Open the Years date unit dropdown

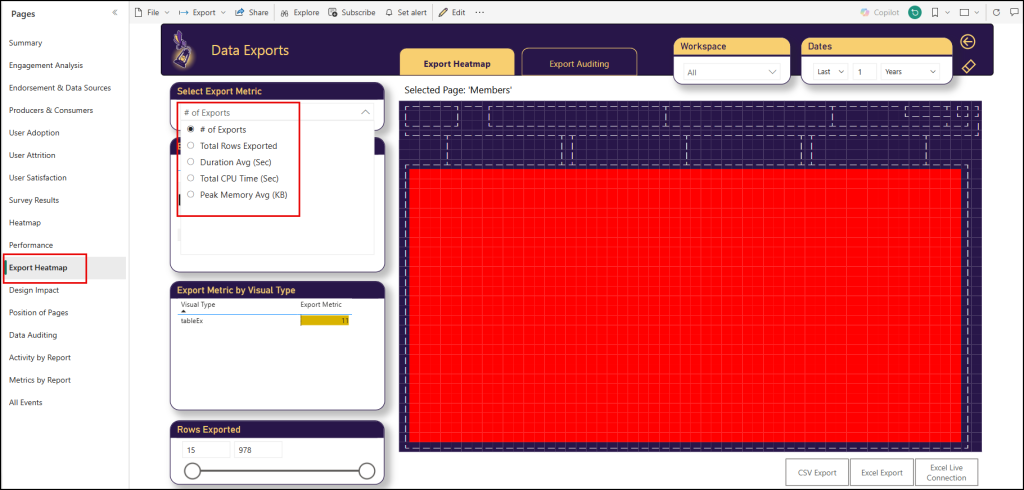(x=909, y=72)
